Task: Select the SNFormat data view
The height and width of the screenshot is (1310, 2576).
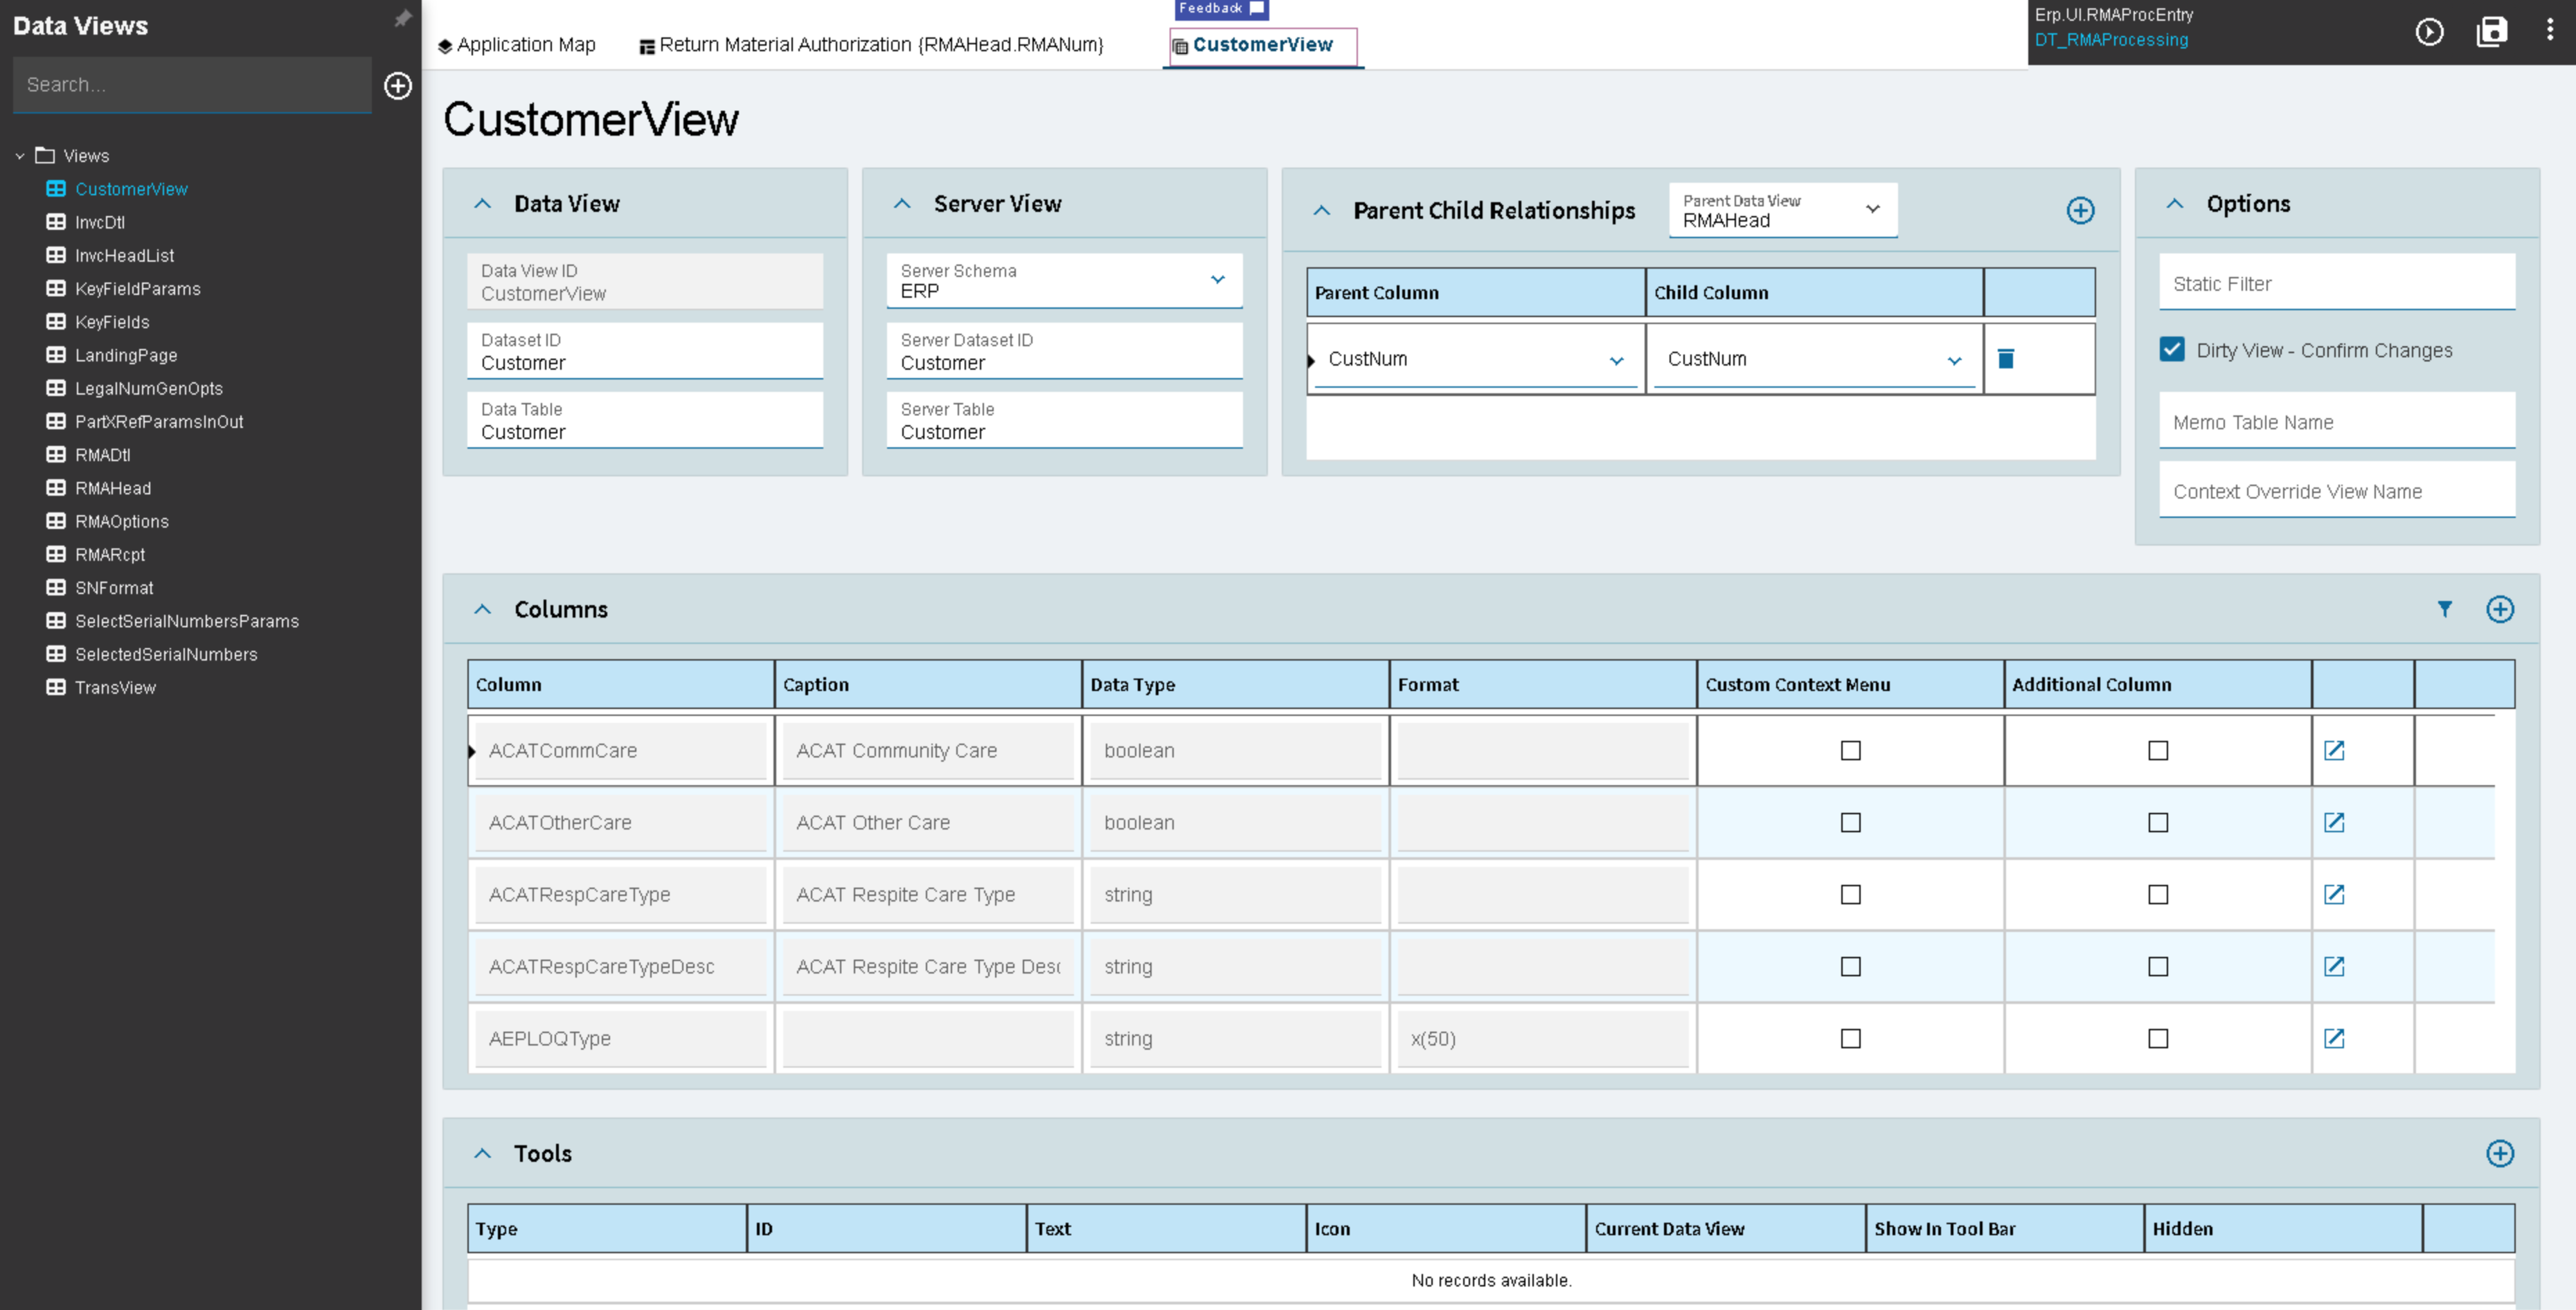Action: (x=114, y=588)
